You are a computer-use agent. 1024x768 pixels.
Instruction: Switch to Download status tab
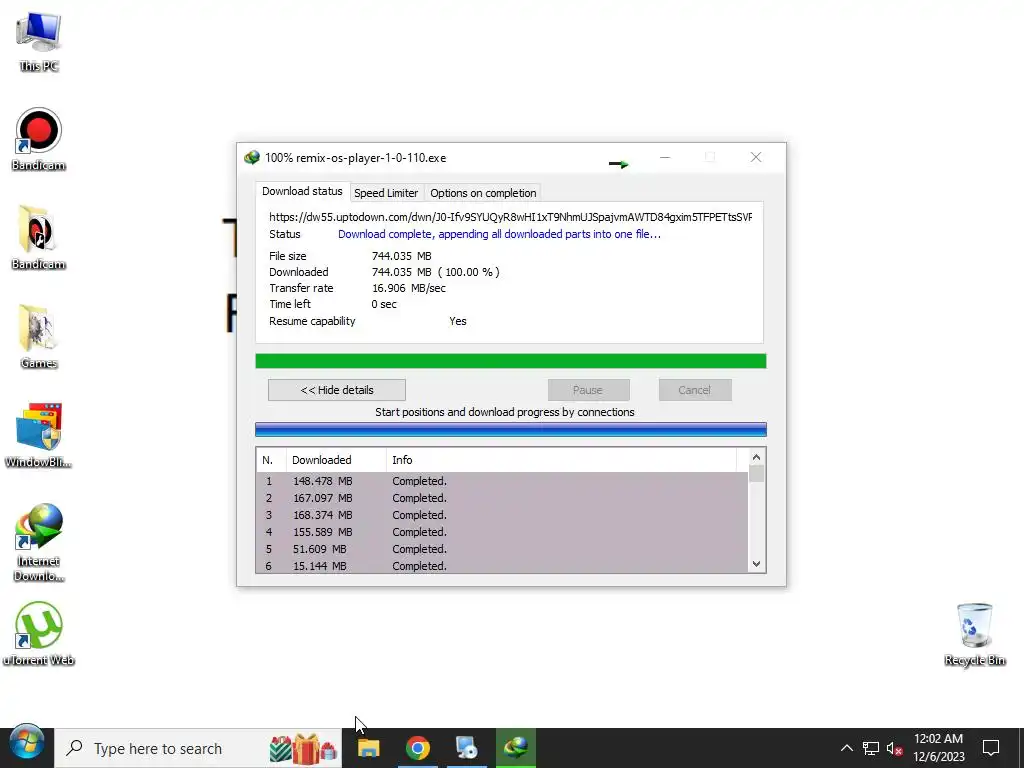click(x=302, y=191)
